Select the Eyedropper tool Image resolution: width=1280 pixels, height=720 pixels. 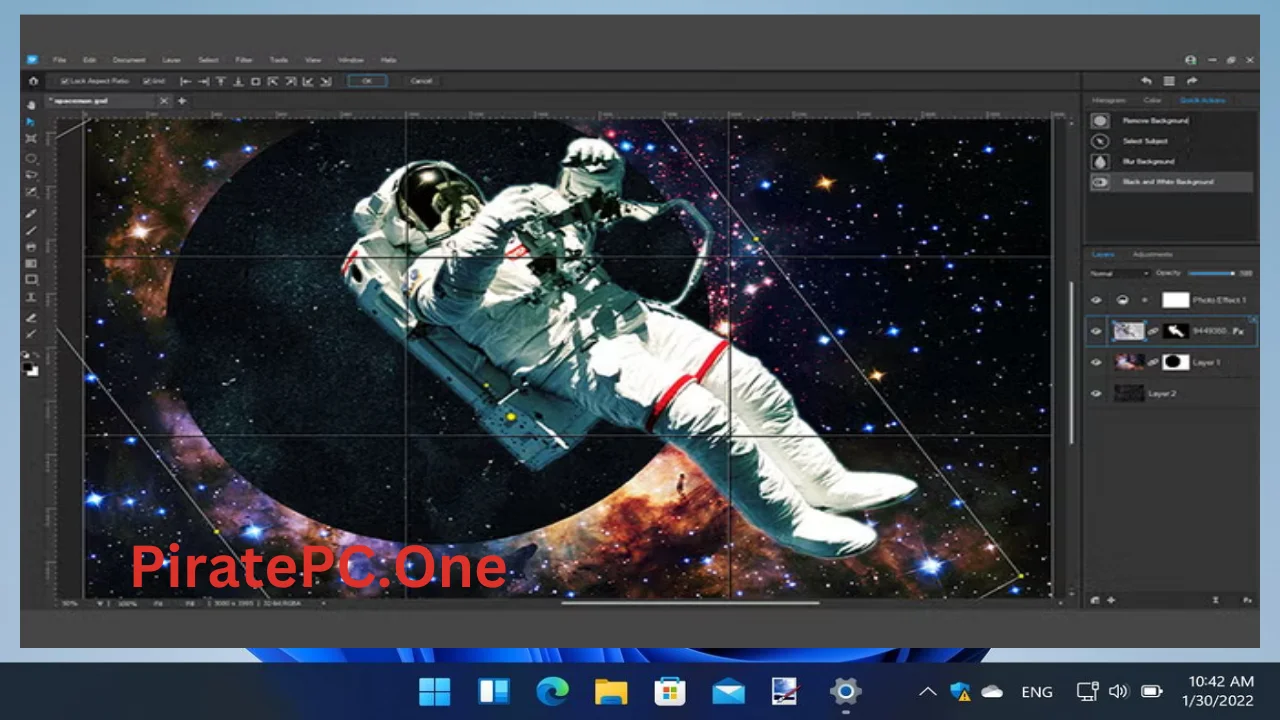point(31,334)
